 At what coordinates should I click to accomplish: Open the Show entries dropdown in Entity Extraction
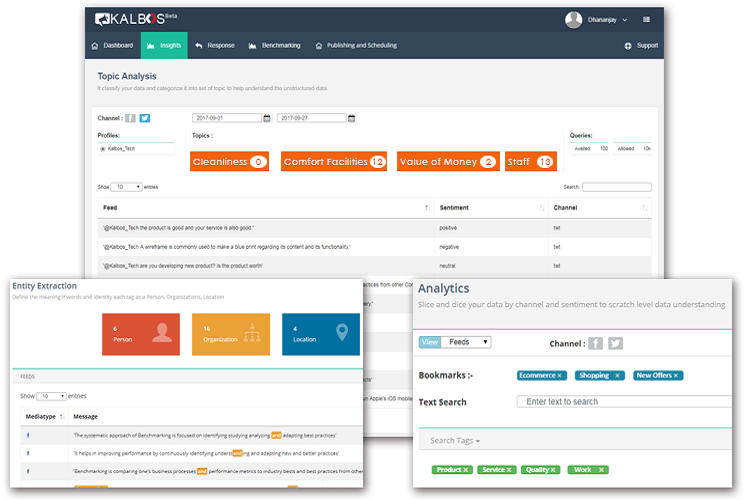tap(51, 396)
